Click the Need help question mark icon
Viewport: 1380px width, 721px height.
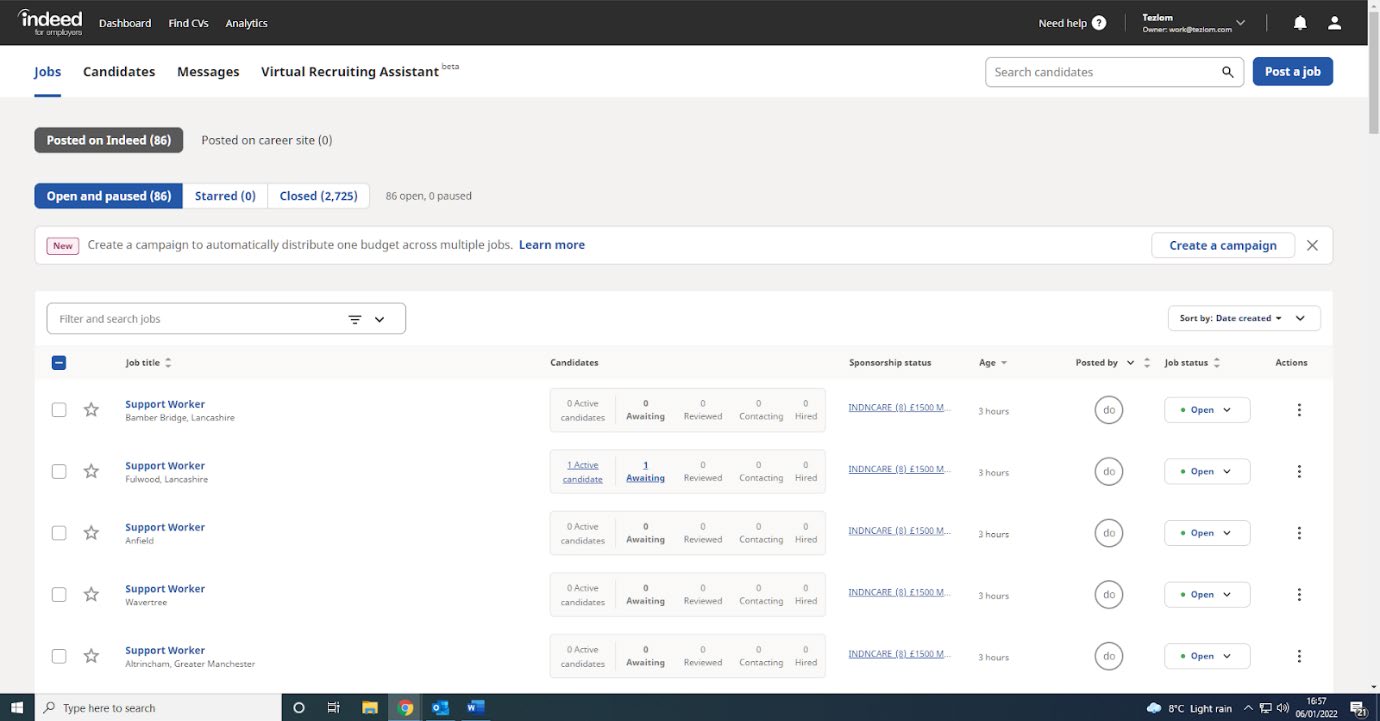click(1099, 23)
